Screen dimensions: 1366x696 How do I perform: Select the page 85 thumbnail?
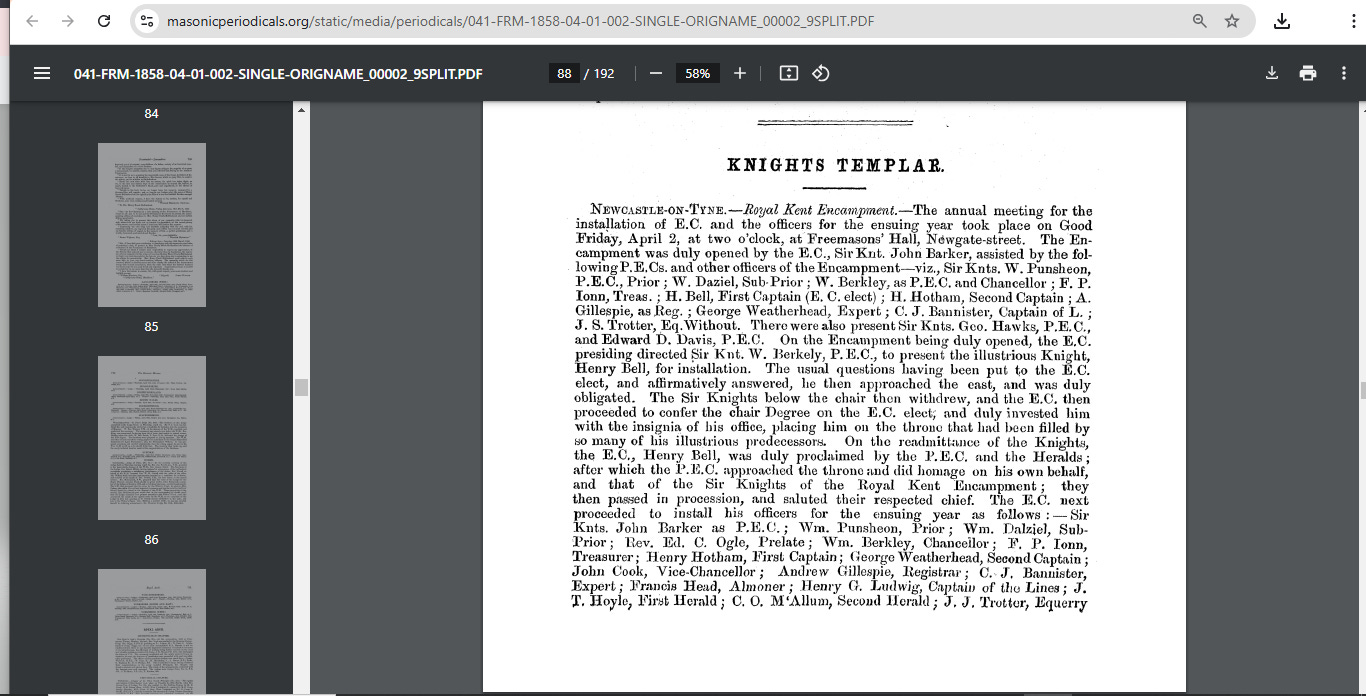(152, 225)
